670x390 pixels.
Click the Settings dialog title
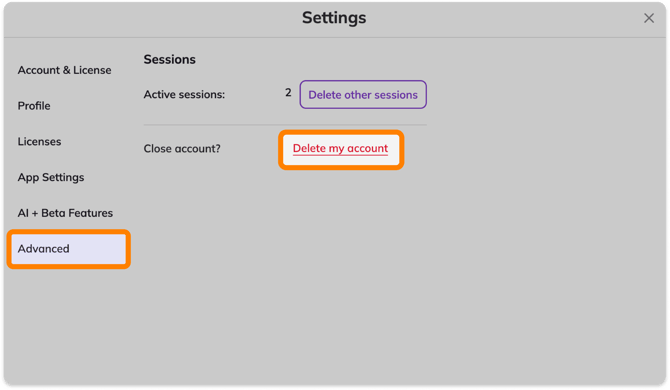pyautogui.click(x=334, y=18)
